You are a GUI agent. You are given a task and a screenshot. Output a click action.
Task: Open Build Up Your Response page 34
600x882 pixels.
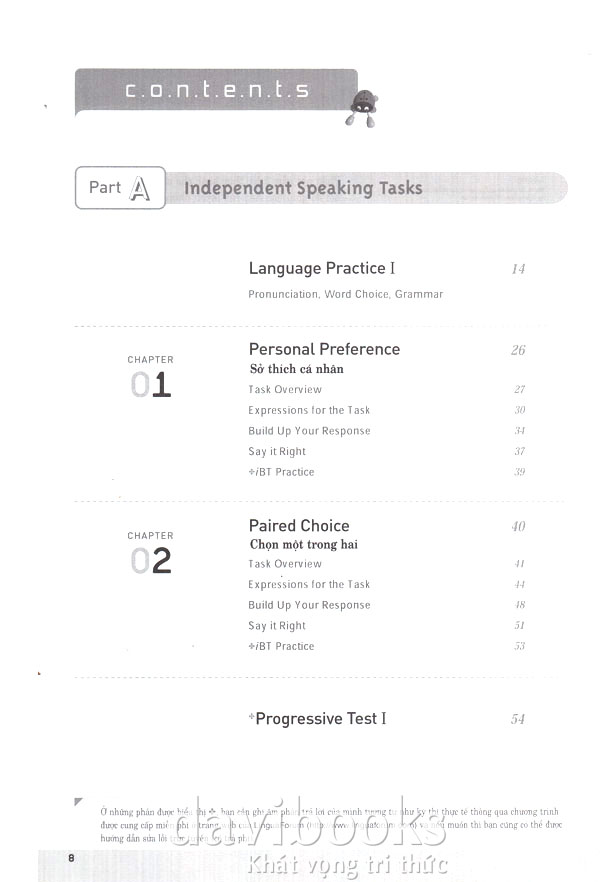309,431
